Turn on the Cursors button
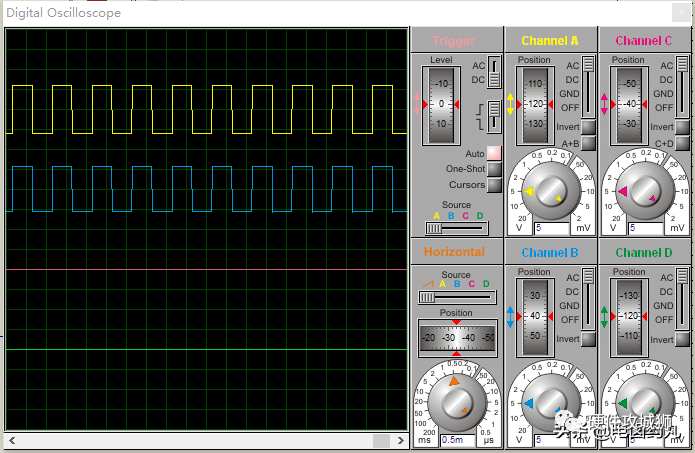 pyautogui.click(x=494, y=185)
